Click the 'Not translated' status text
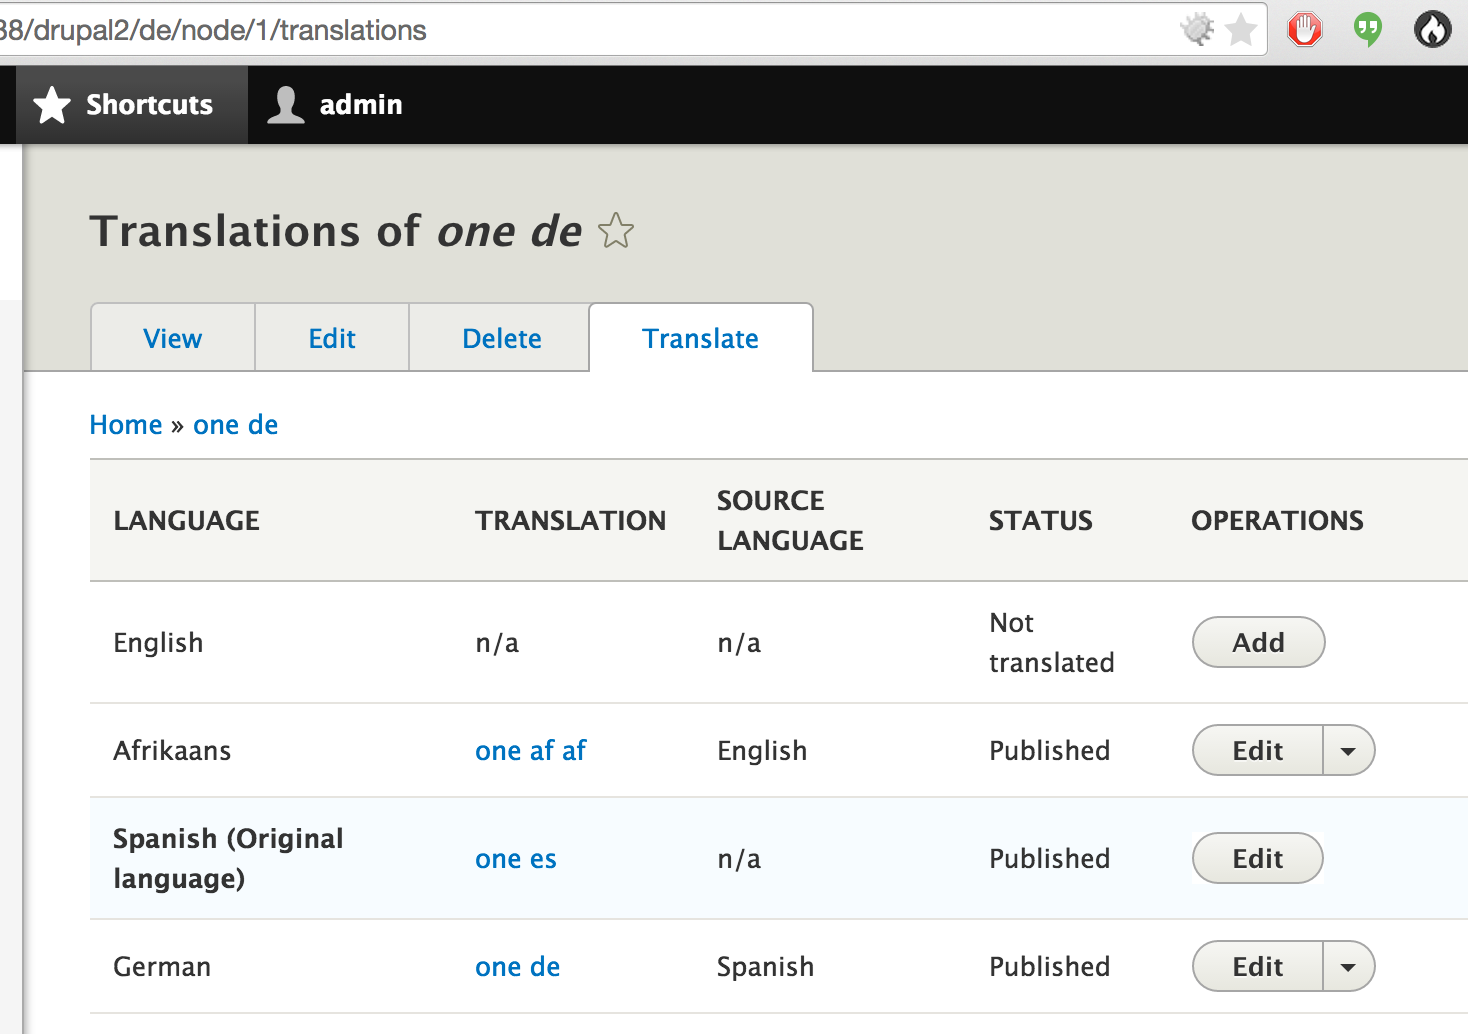 [1052, 643]
